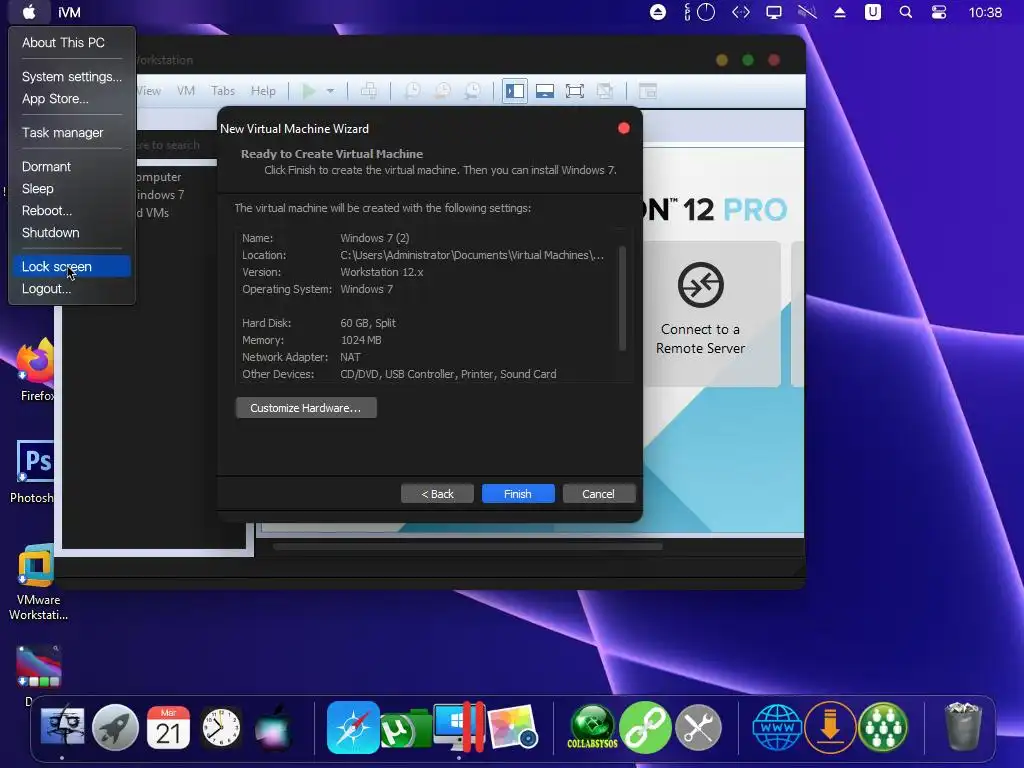This screenshot has height=768, width=1024.
Task: Open the Parallels Windows dock icon
Action: tap(459, 726)
